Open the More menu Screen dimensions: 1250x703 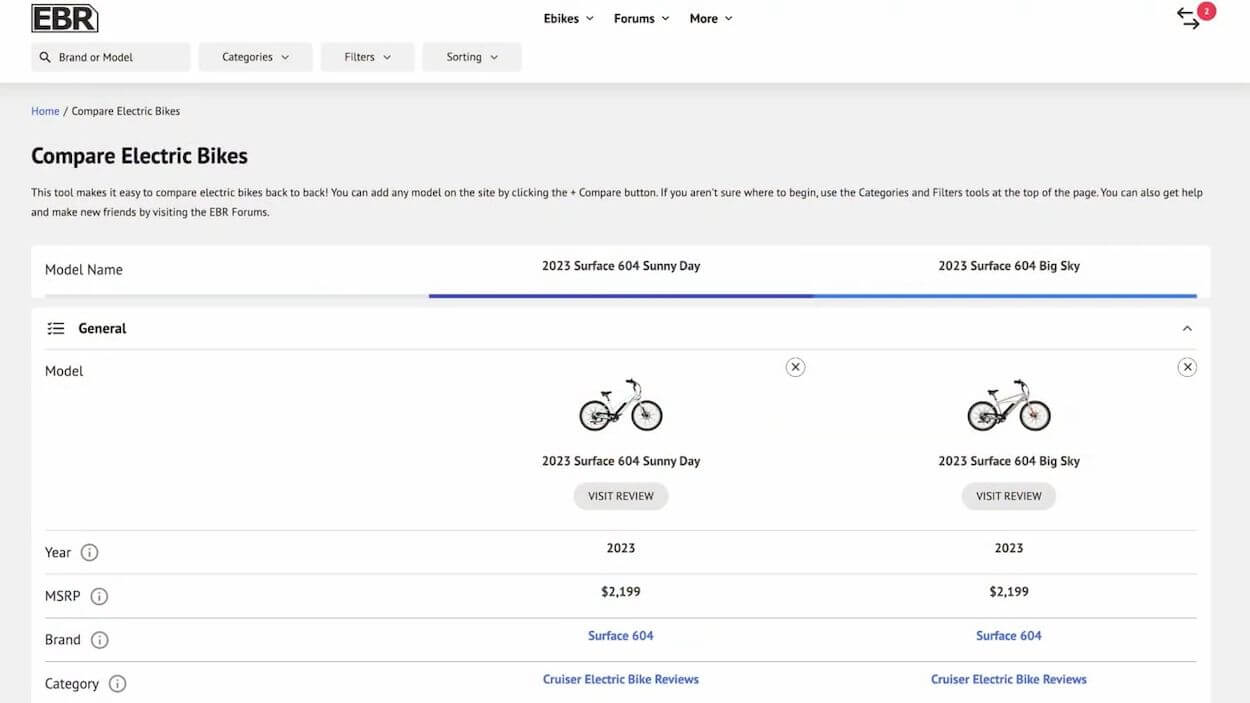(711, 18)
